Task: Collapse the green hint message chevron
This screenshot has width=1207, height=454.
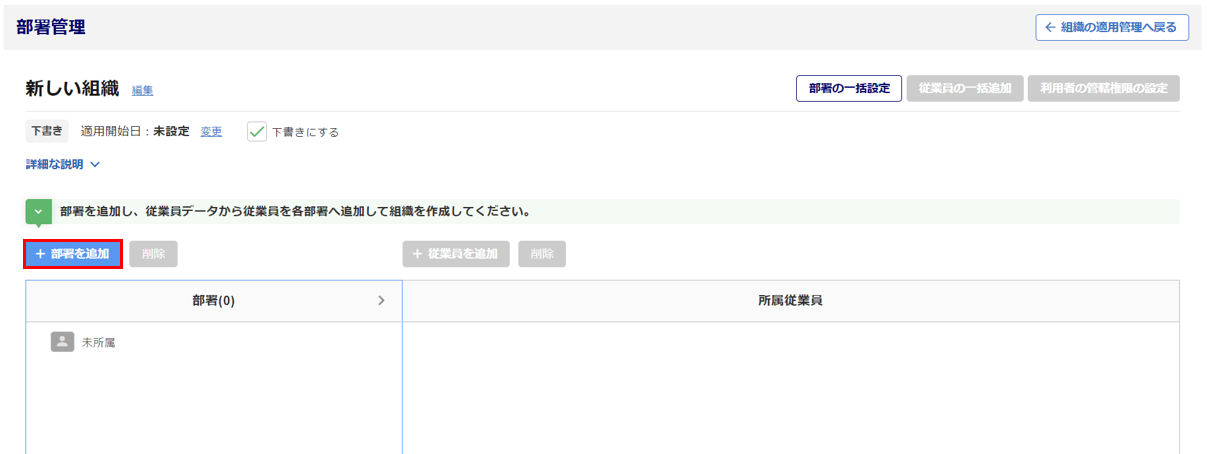Action: click(38, 212)
